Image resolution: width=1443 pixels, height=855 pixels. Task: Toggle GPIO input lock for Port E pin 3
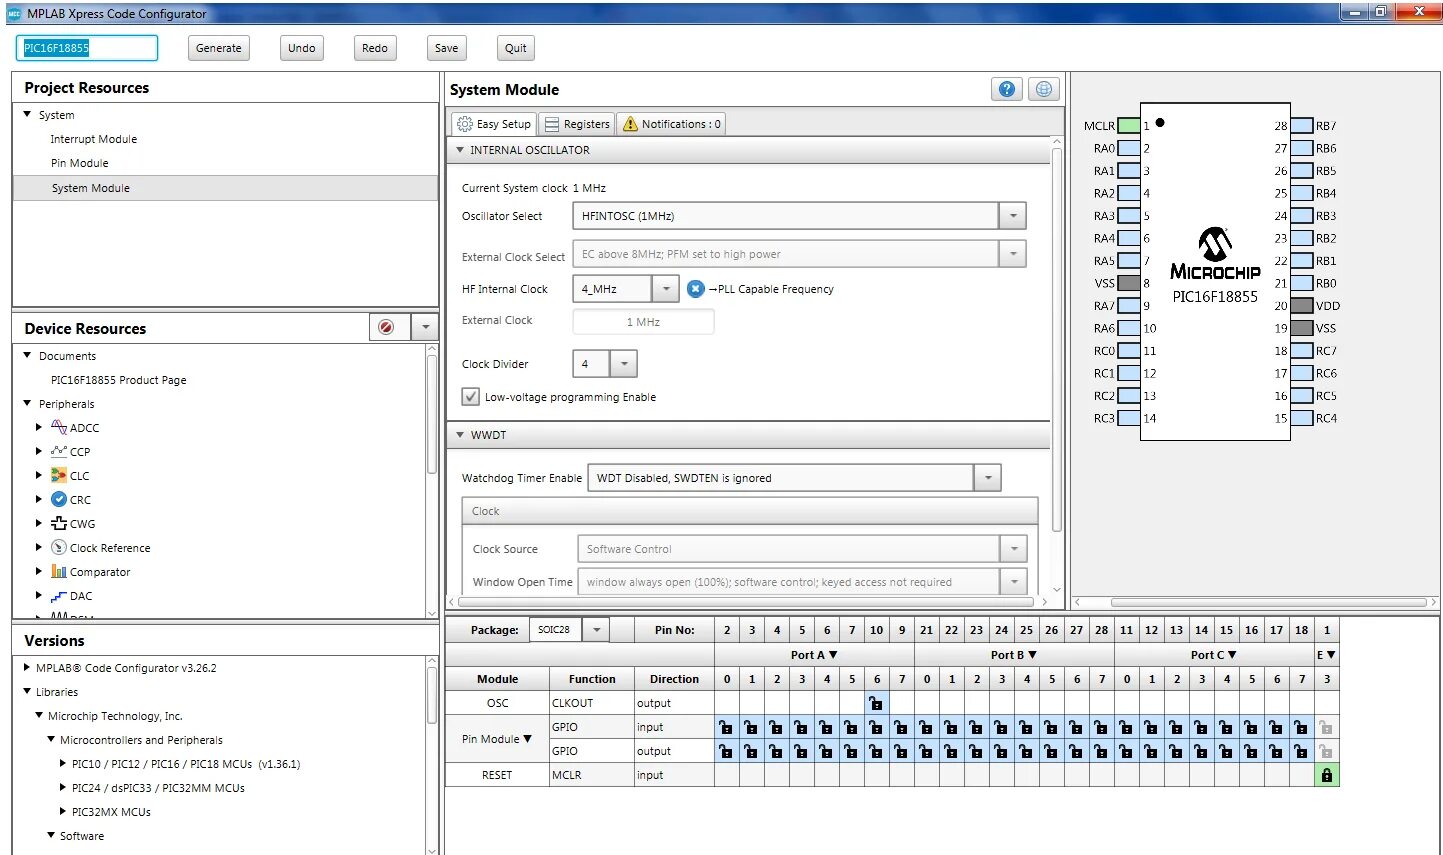(x=1327, y=727)
